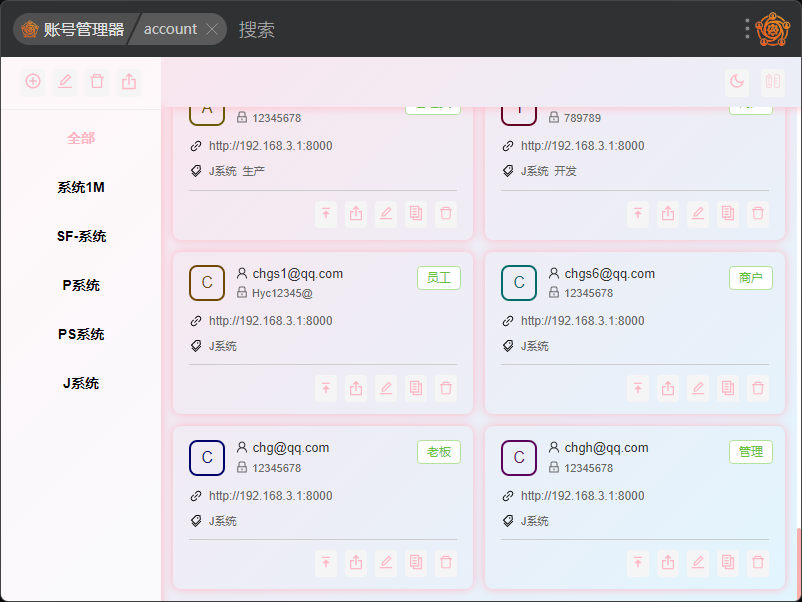Share the chgs1@qq.com card
The image size is (802, 602).
(x=356, y=388)
